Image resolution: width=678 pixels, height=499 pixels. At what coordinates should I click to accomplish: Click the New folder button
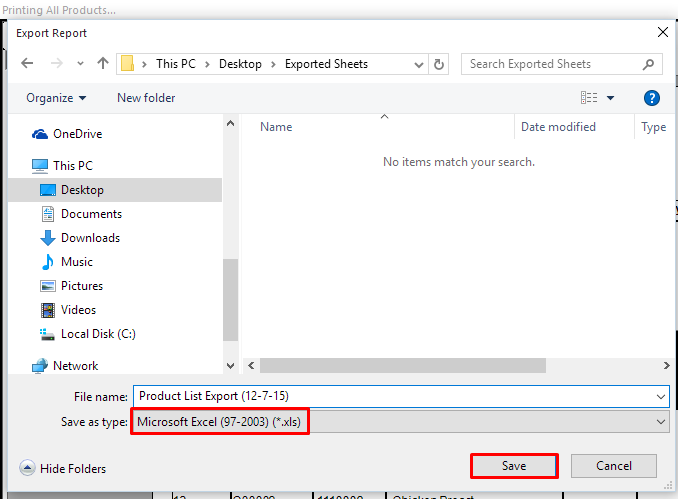[x=146, y=98]
